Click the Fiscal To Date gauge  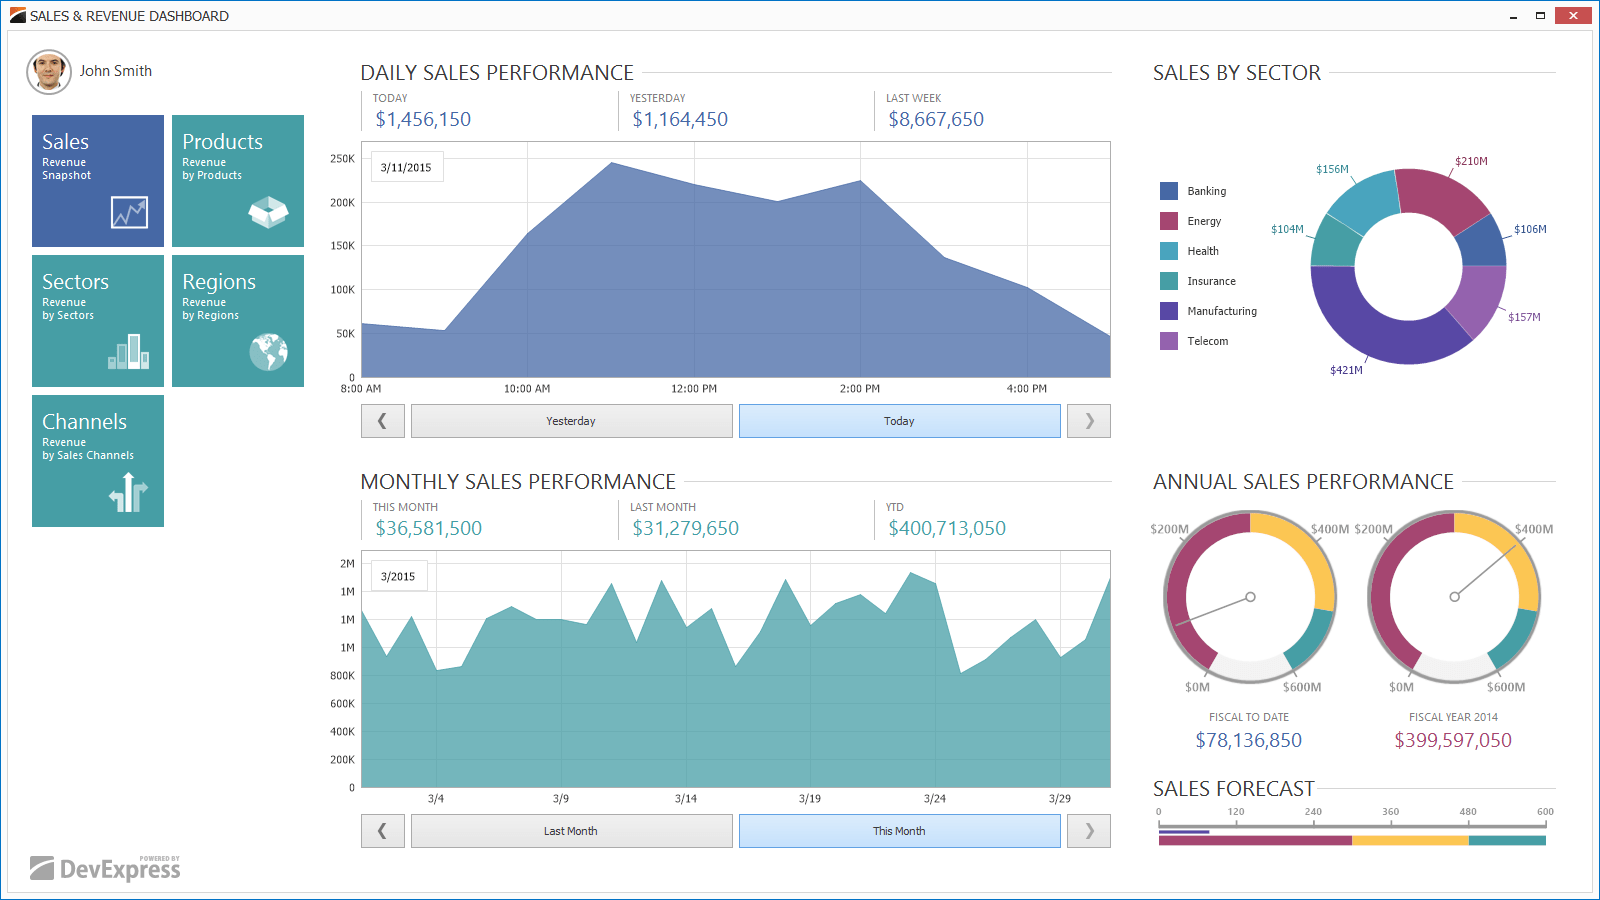(x=1250, y=597)
